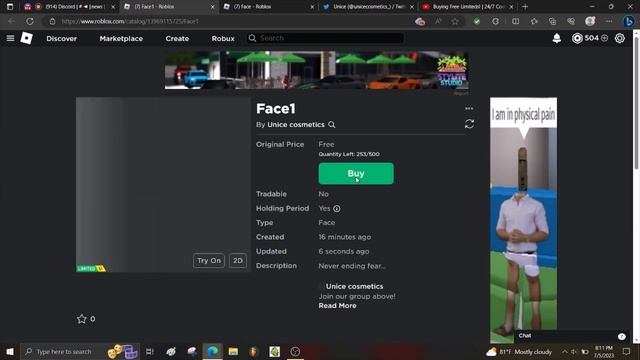Screen dimensions: 640x360
Task: Favorite the item with the star icon
Action: [x=82, y=319]
